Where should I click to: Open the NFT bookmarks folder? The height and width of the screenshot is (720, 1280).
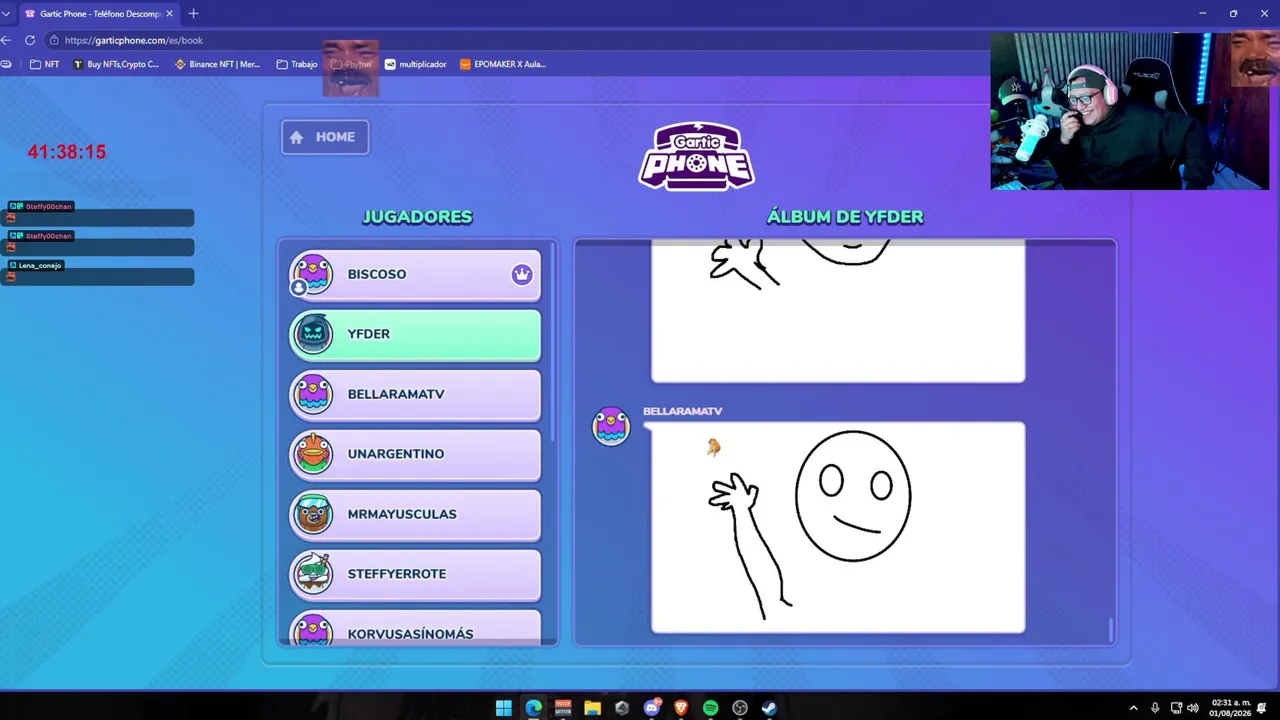point(44,64)
